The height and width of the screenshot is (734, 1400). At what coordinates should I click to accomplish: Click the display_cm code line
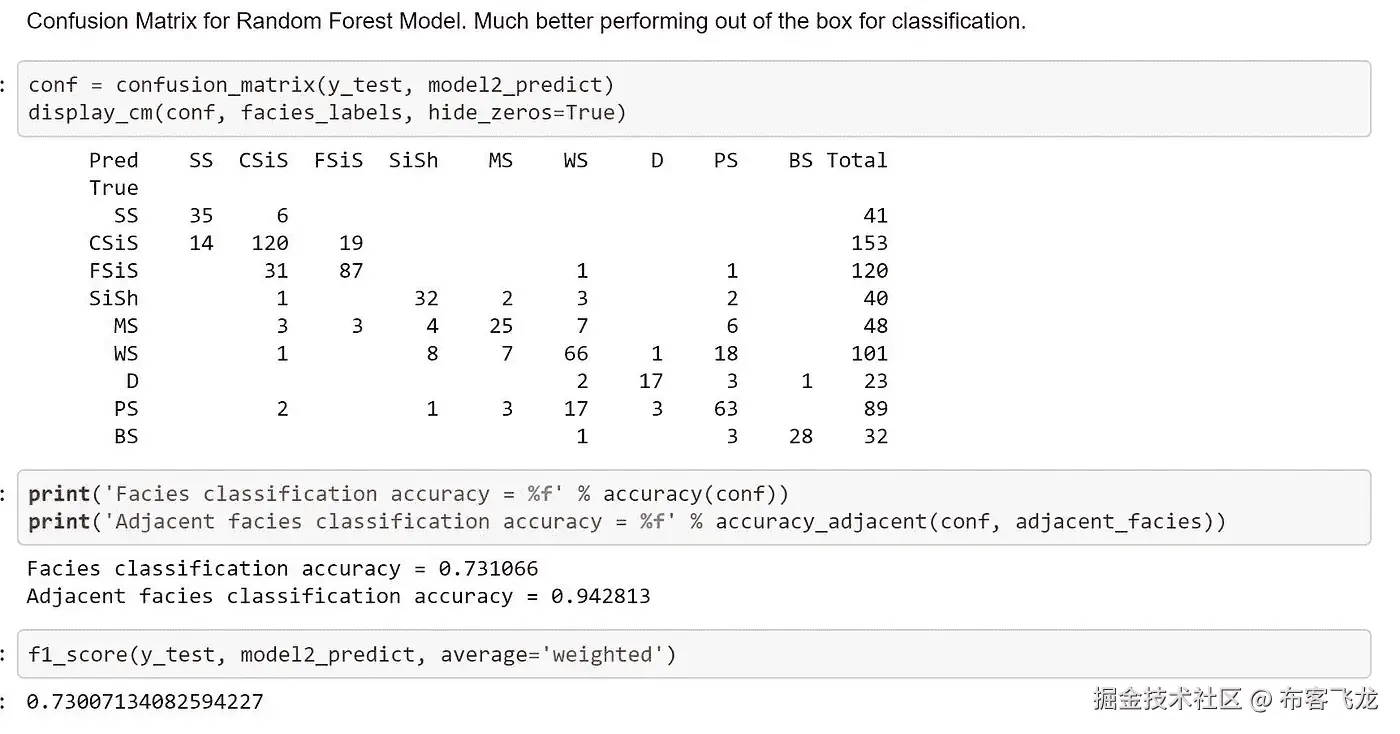pos(326,112)
